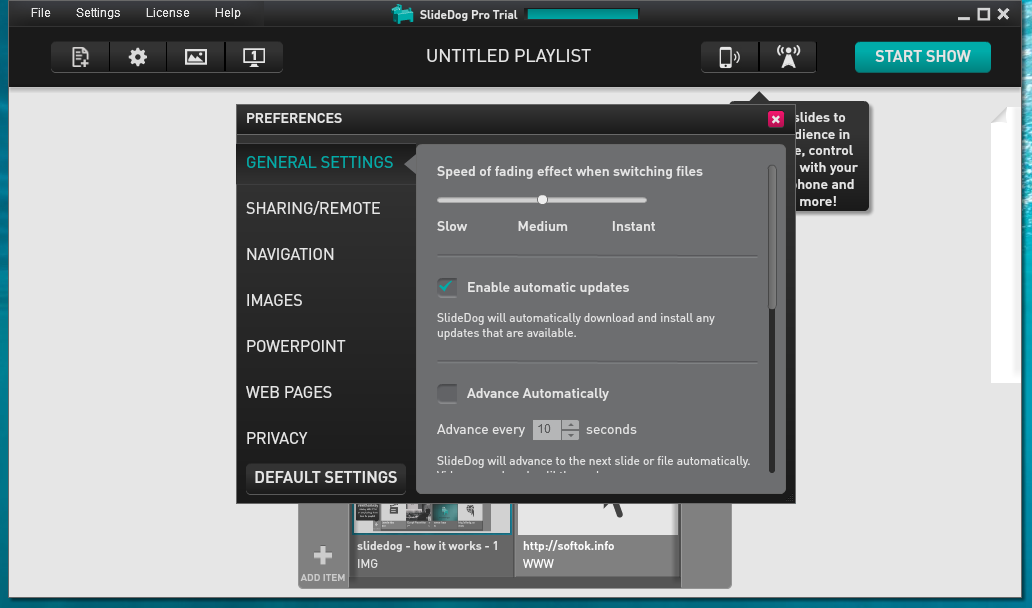Close the Preferences dialog

tap(775, 119)
